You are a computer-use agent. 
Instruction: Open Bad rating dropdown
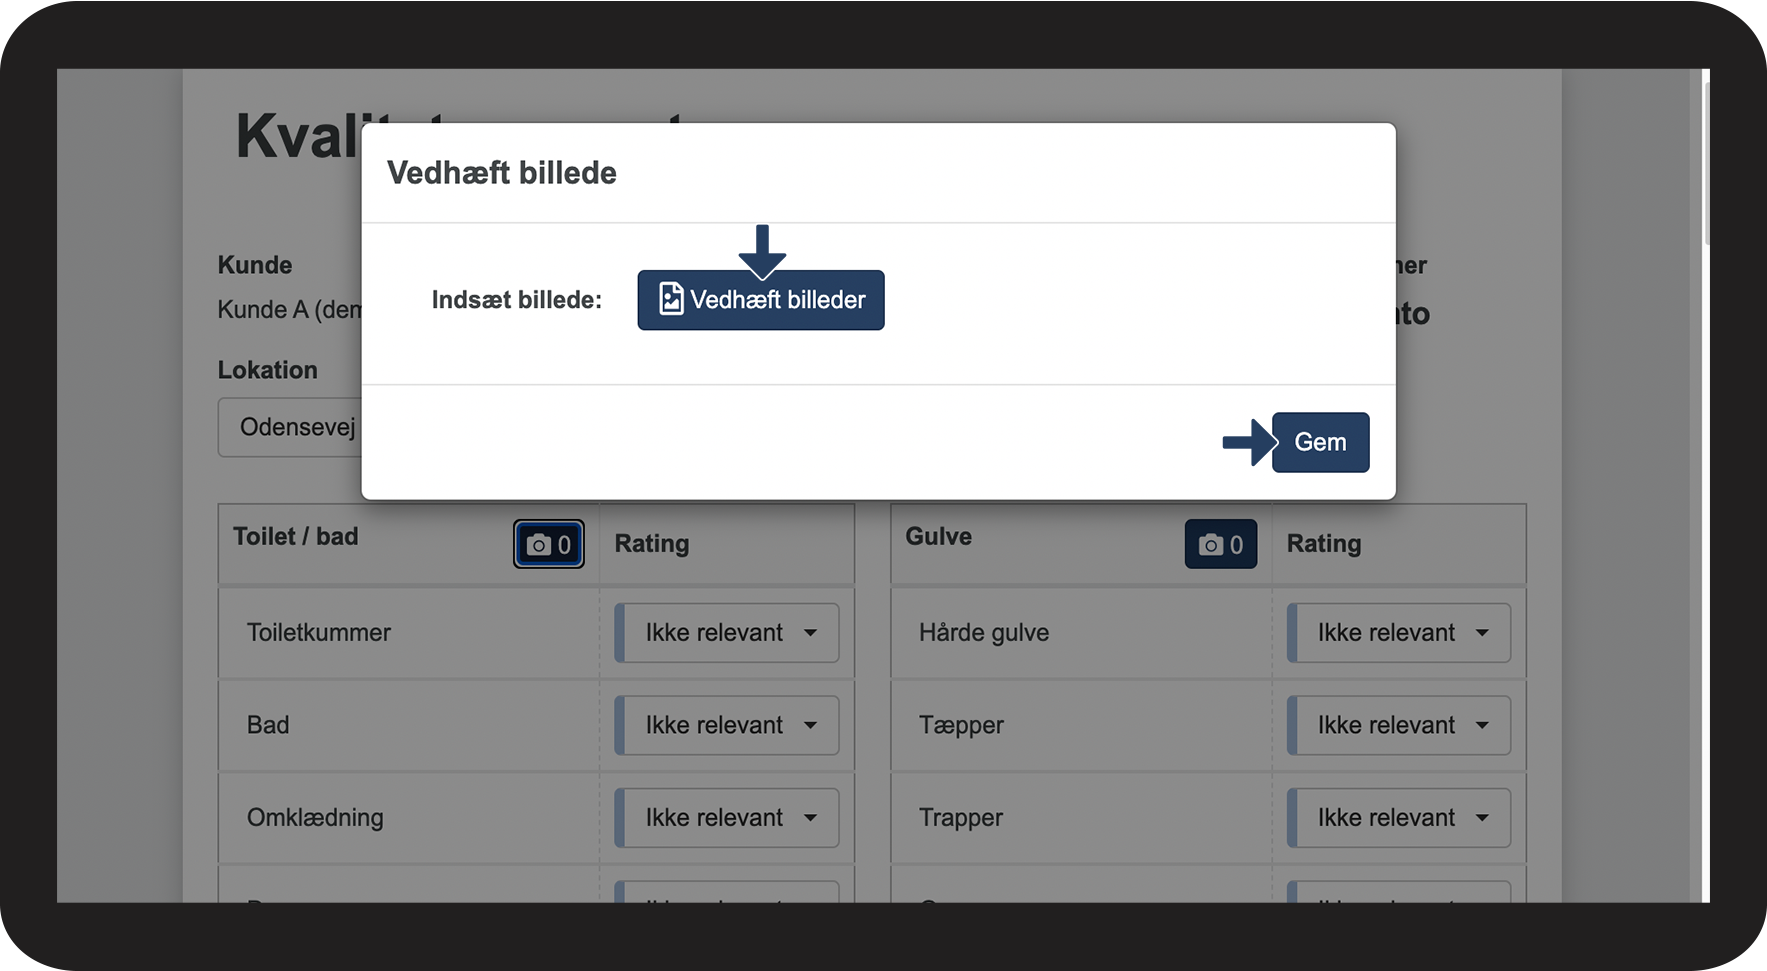pos(727,725)
